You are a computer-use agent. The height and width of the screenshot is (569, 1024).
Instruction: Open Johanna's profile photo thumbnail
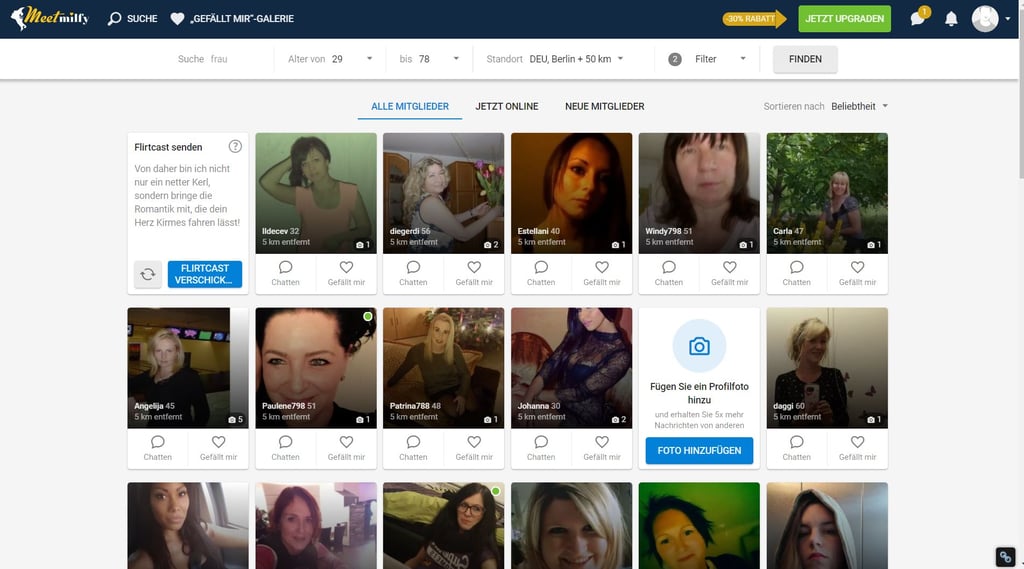[x=571, y=366]
